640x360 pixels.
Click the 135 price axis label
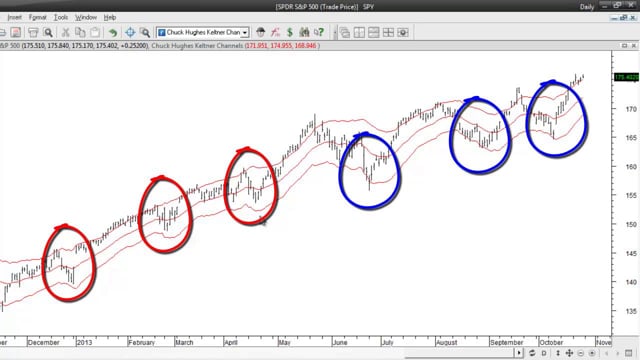coord(631,311)
